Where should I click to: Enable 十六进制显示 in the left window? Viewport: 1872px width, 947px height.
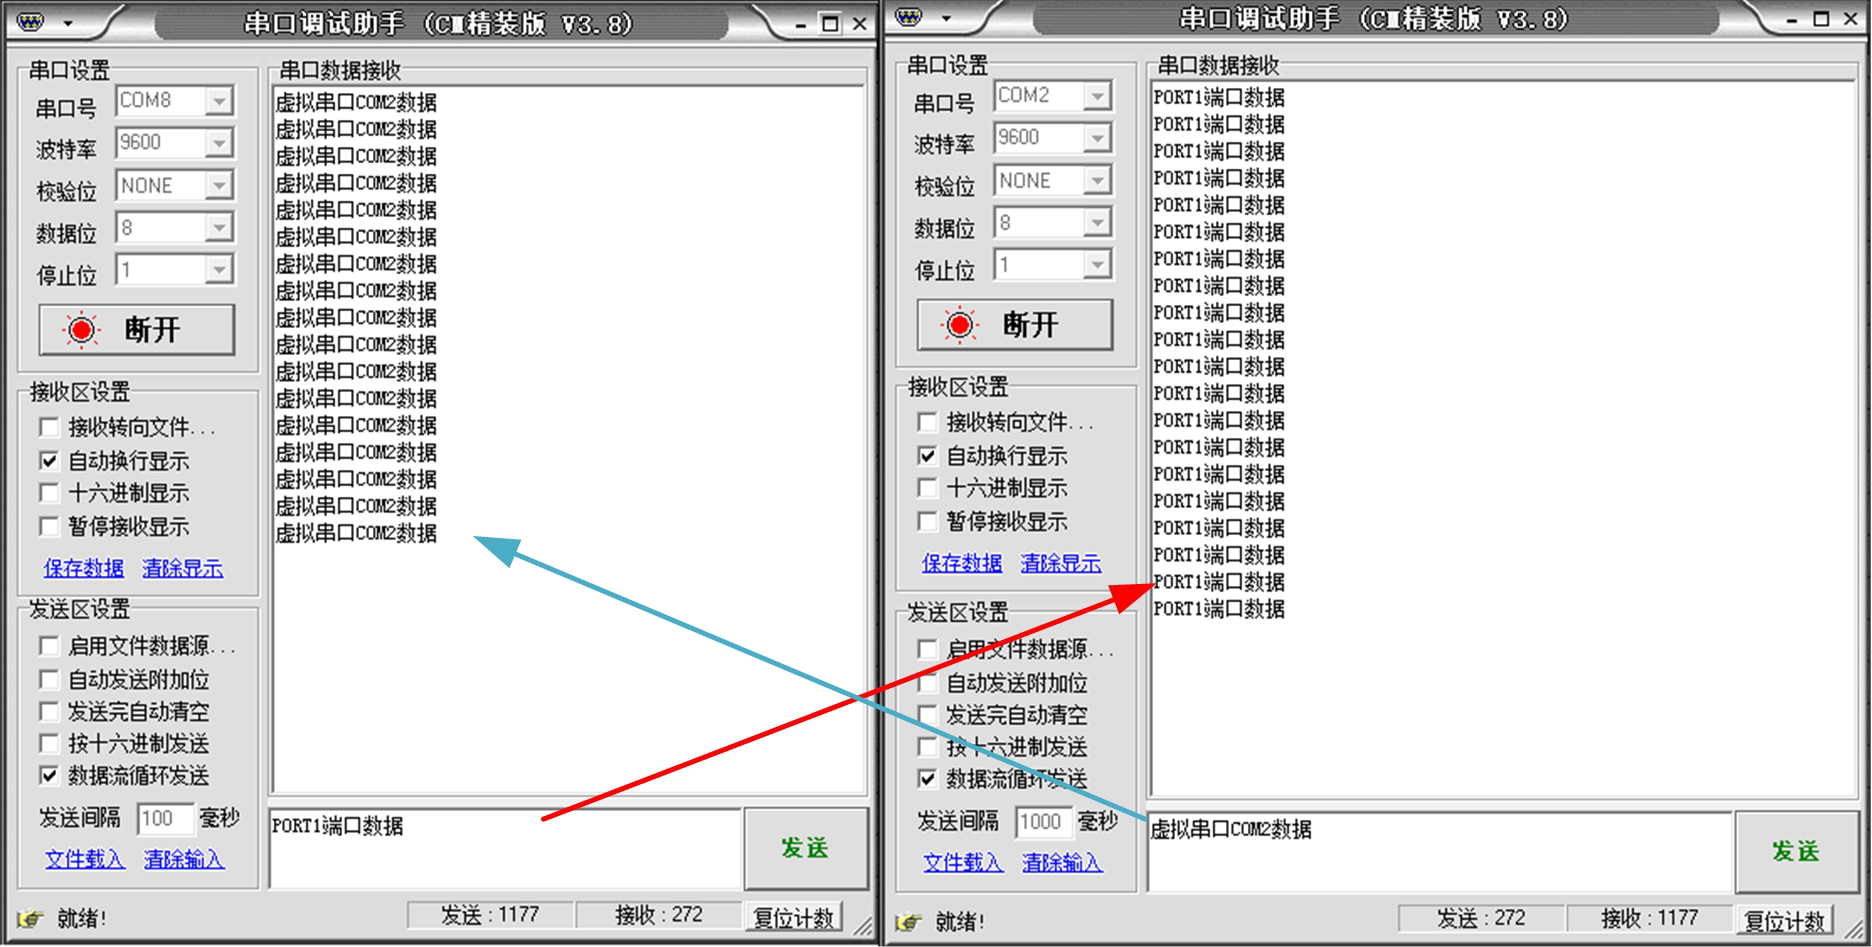pyautogui.click(x=50, y=493)
